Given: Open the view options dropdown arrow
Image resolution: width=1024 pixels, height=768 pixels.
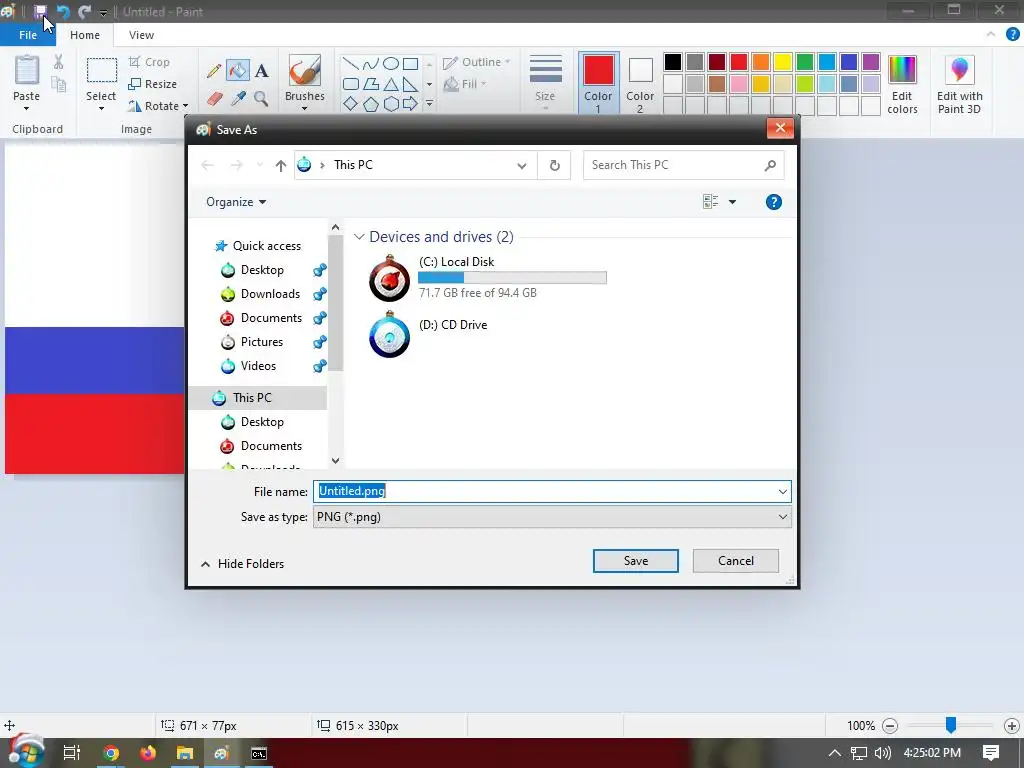Looking at the screenshot, I should [x=732, y=202].
